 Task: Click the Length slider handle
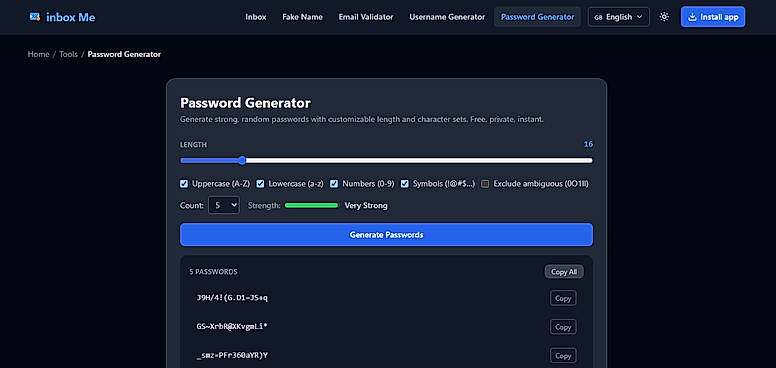pyautogui.click(x=242, y=160)
